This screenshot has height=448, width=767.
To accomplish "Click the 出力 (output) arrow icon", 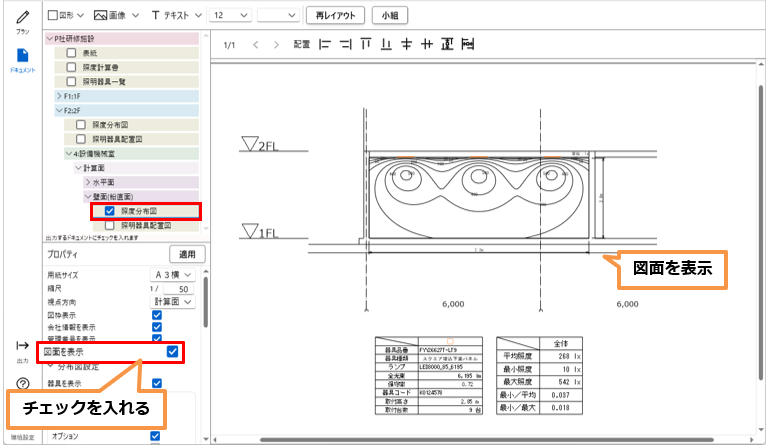I will [x=22, y=345].
